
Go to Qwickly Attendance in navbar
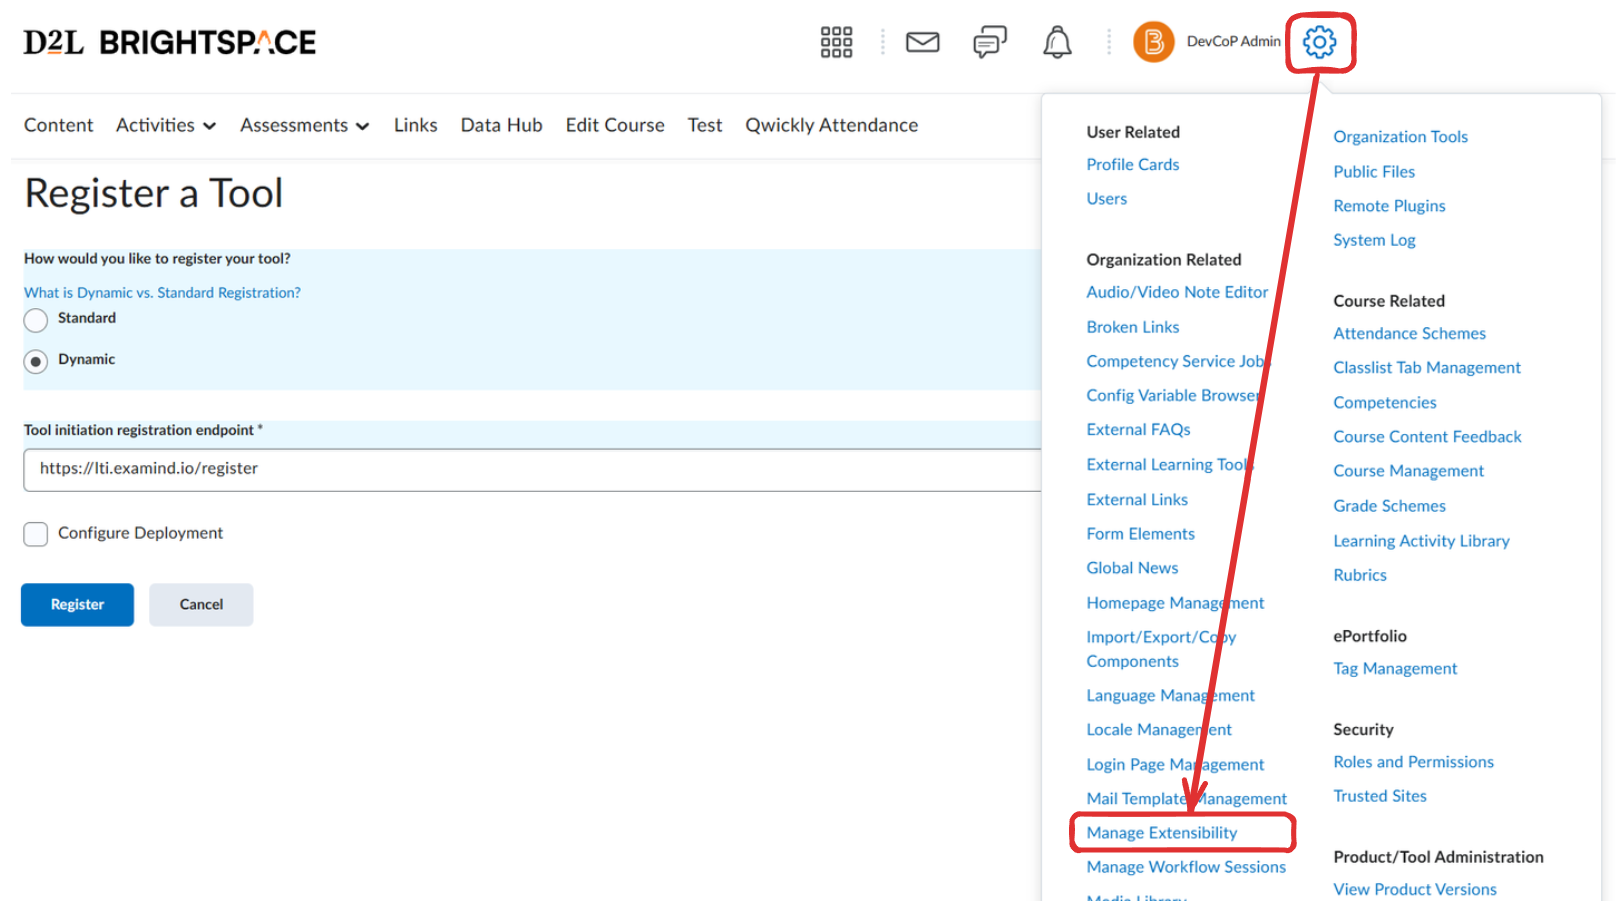pyautogui.click(x=831, y=125)
